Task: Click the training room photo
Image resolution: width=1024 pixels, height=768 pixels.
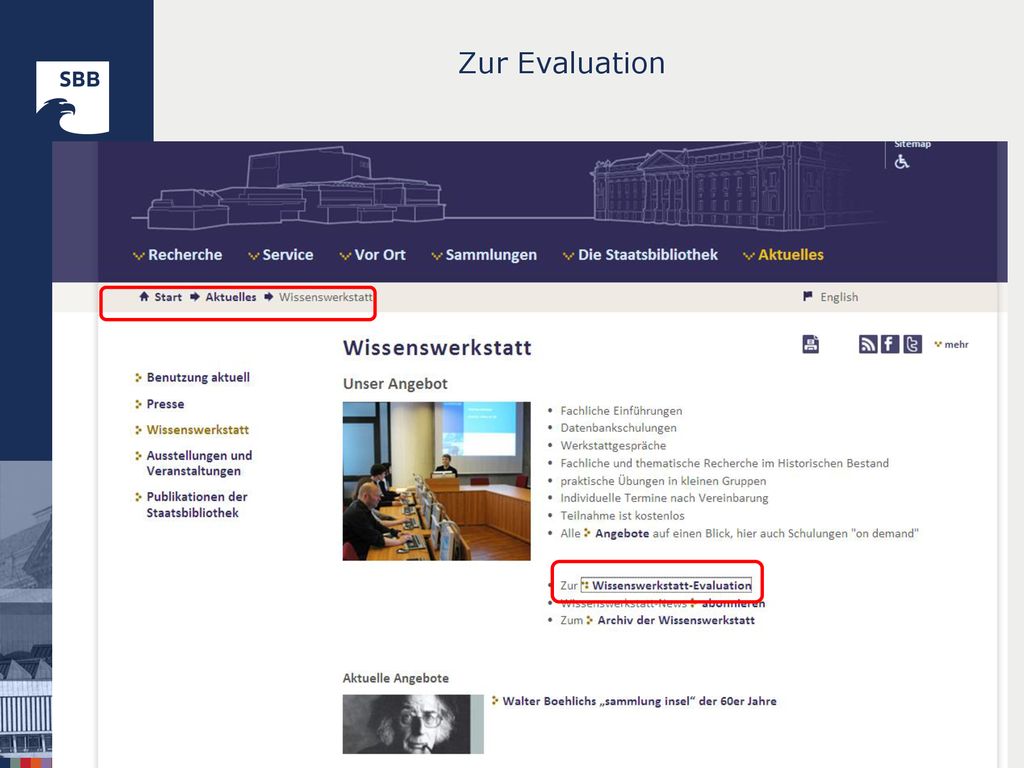Action: 436,481
